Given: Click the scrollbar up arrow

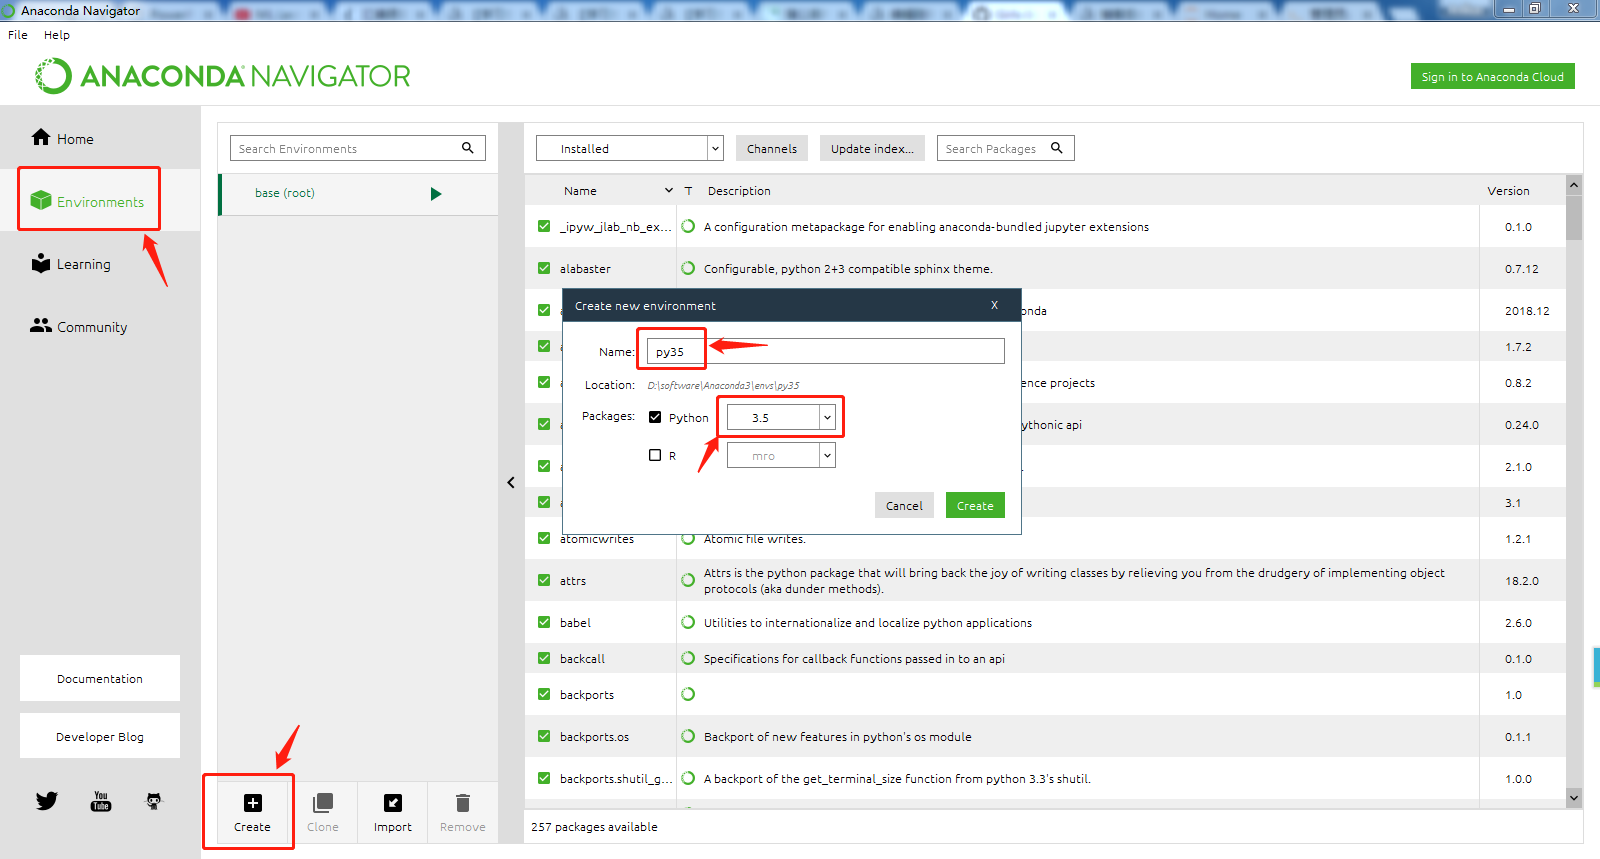Looking at the screenshot, I should 1574,185.
